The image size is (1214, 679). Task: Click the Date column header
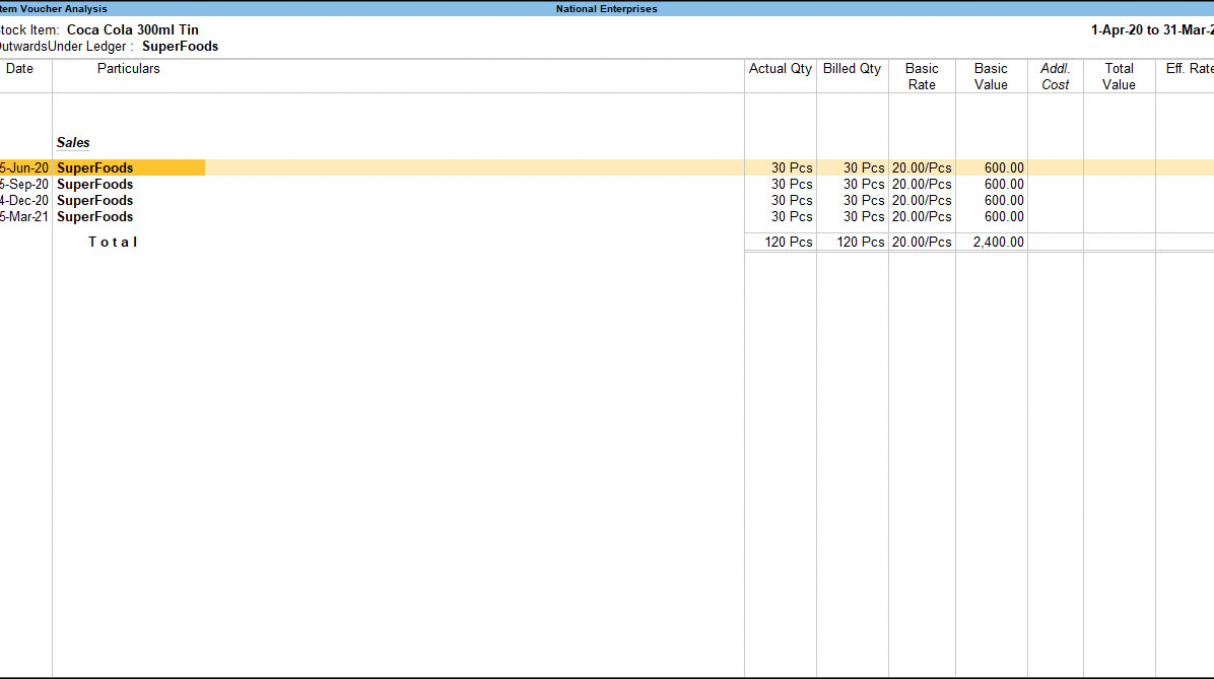click(20, 69)
